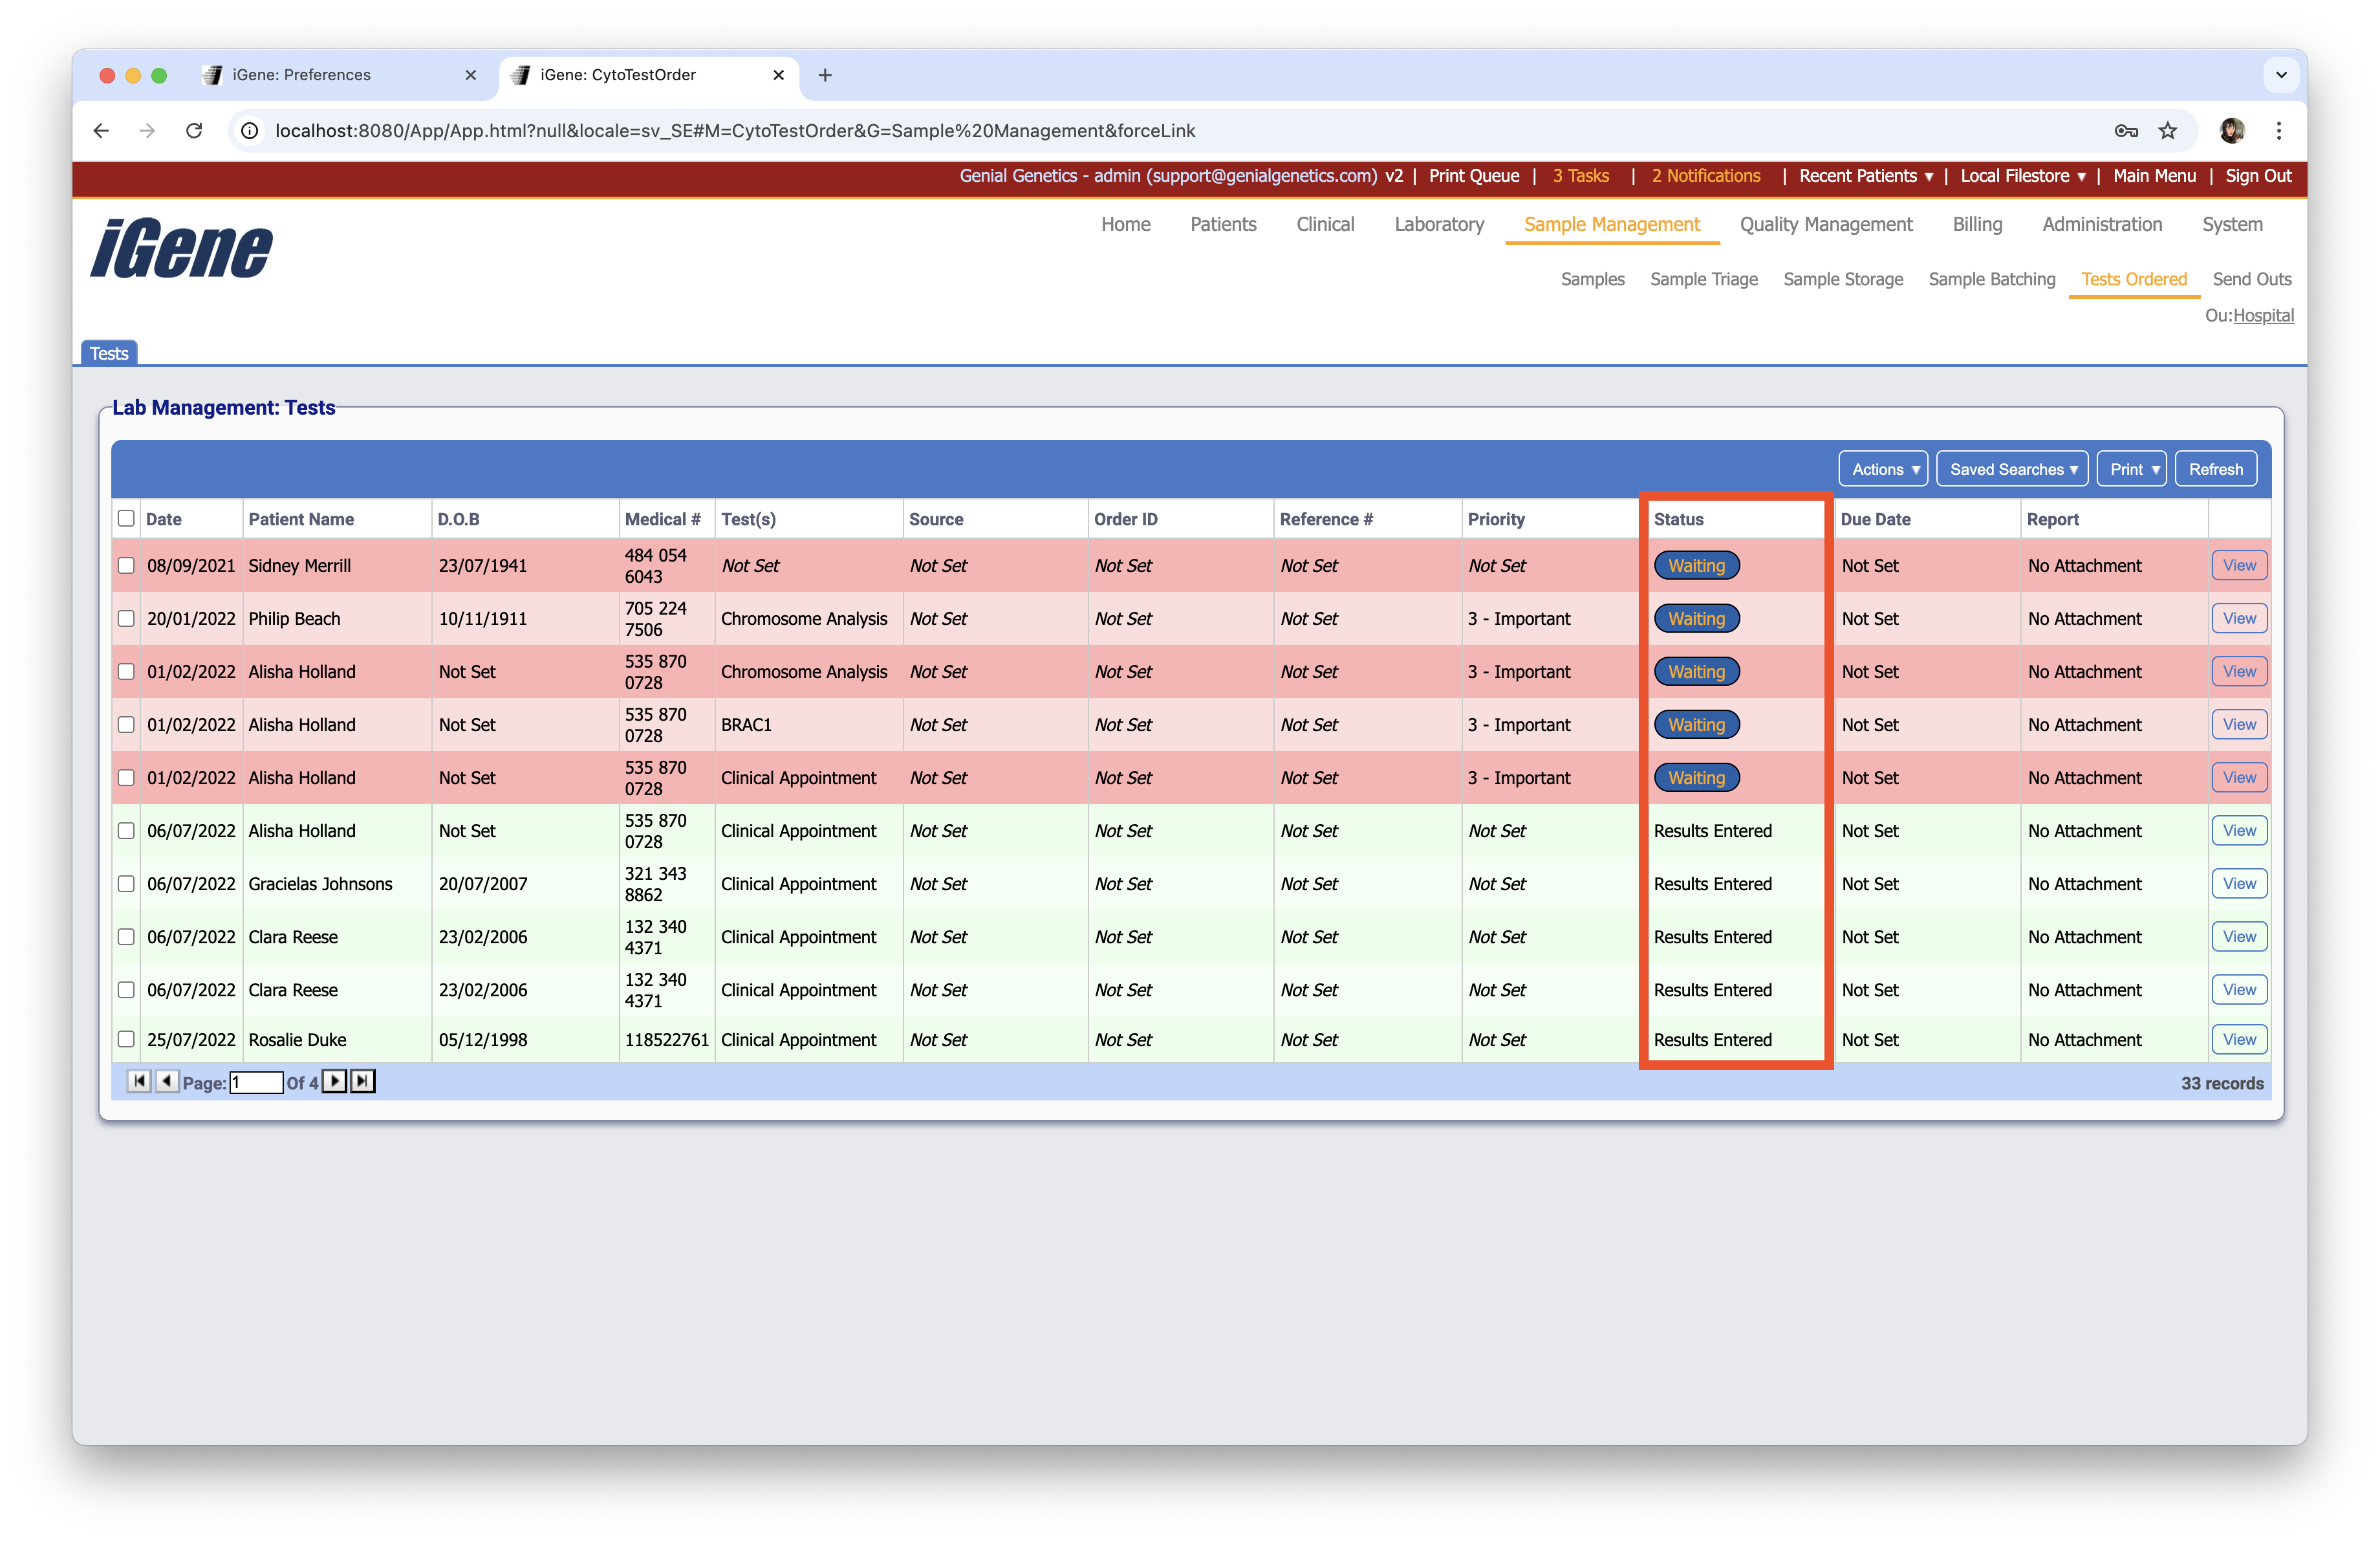Screen dimensions: 2380x1541
Task: Select the Rosalie Duke row checkbox
Action: click(x=126, y=1039)
